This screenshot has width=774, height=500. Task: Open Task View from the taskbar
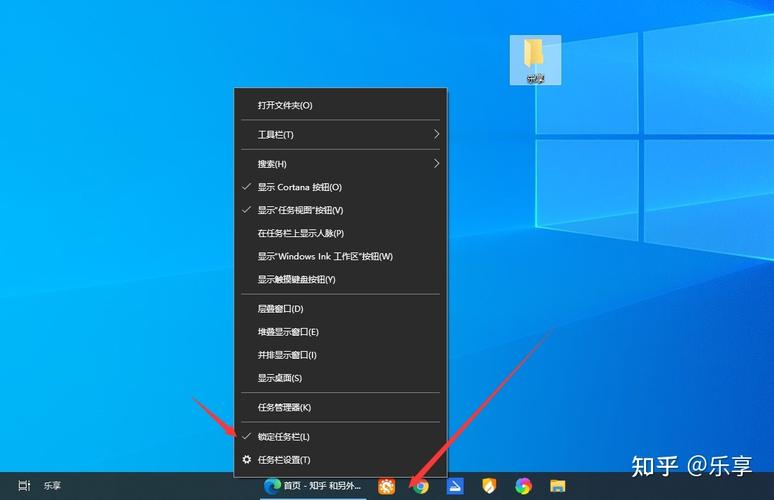(x=24, y=486)
